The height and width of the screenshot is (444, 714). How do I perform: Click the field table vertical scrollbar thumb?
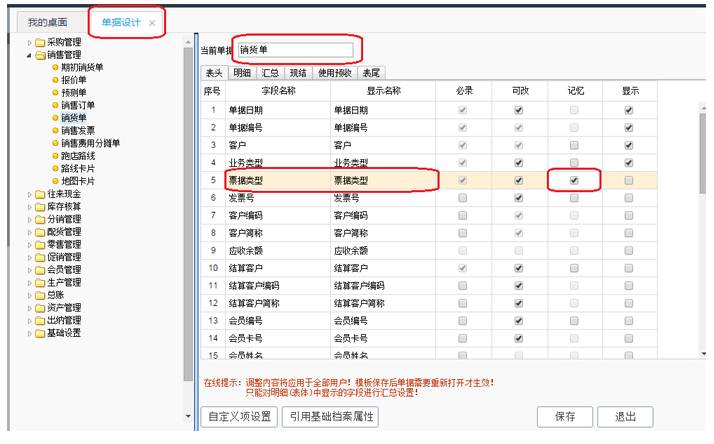click(704, 152)
